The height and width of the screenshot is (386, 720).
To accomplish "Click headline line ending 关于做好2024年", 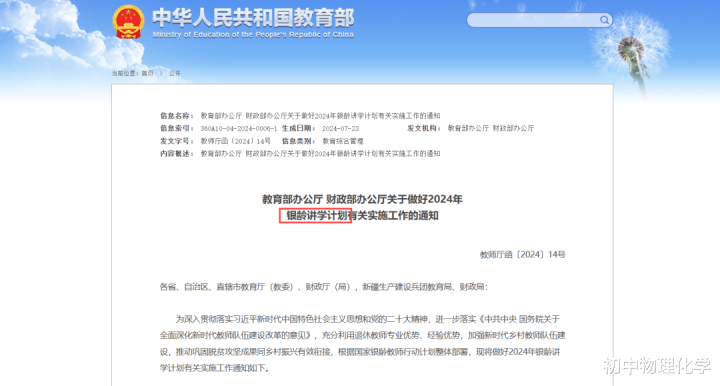I will [x=362, y=199].
